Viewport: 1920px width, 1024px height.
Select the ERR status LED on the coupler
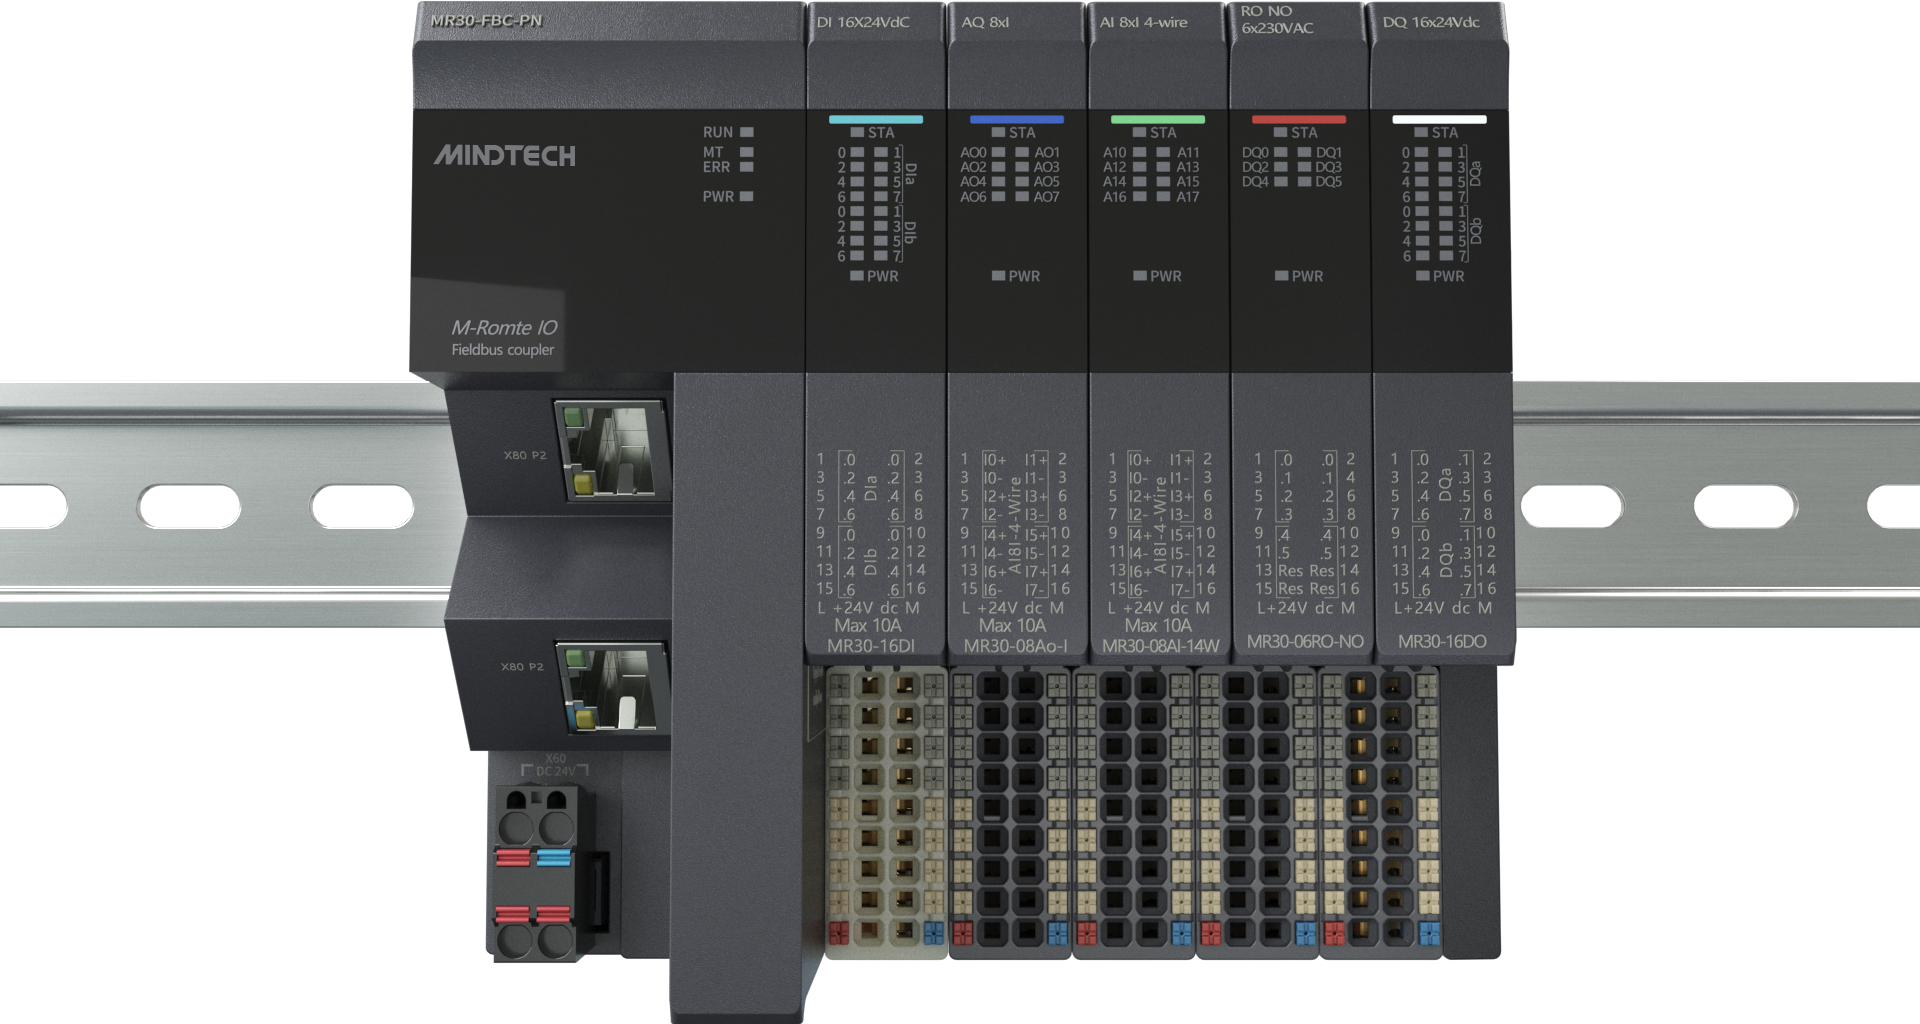click(746, 167)
